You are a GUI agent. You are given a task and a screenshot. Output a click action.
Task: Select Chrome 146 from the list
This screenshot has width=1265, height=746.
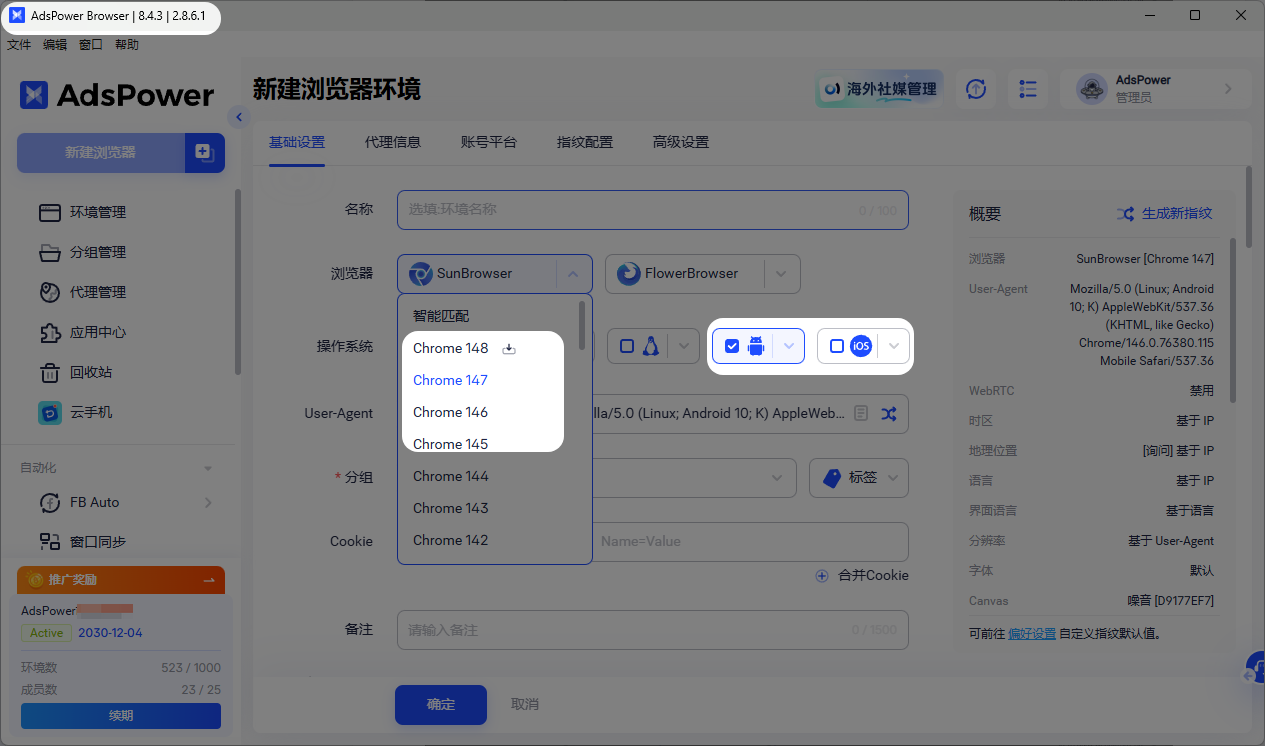[x=450, y=412]
